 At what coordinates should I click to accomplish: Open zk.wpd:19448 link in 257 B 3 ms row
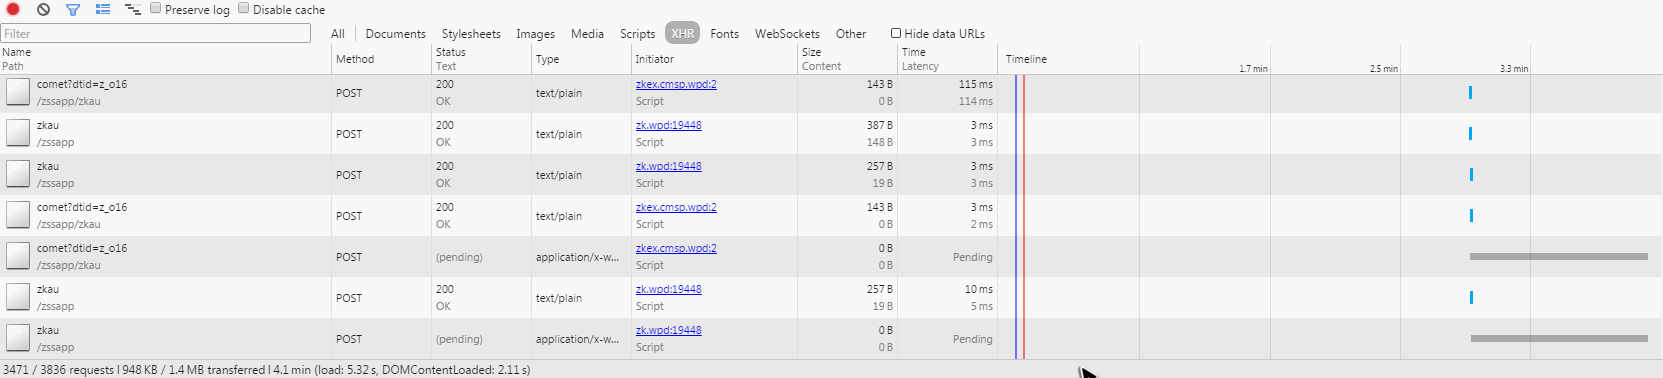[669, 166]
